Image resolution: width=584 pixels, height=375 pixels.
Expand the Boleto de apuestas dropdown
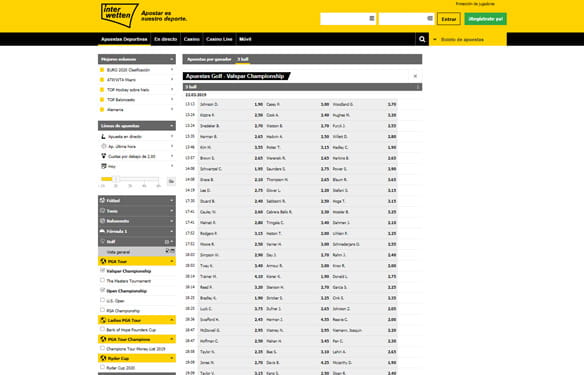coord(468,39)
